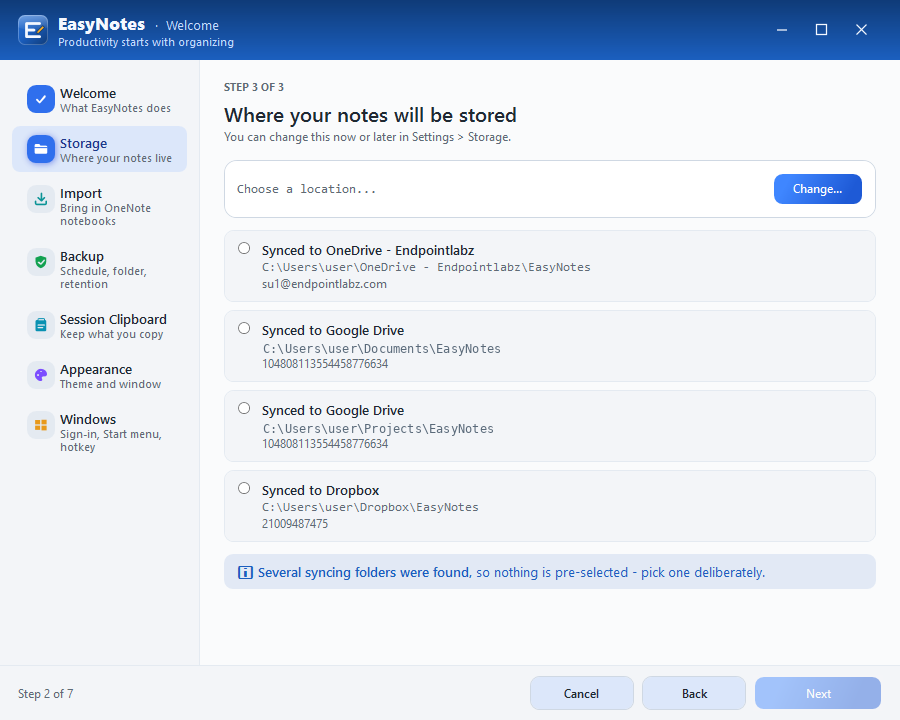The width and height of the screenshot is (900, 720).
Task: Click the info icon in the notice banner
Action: (245, 572)
